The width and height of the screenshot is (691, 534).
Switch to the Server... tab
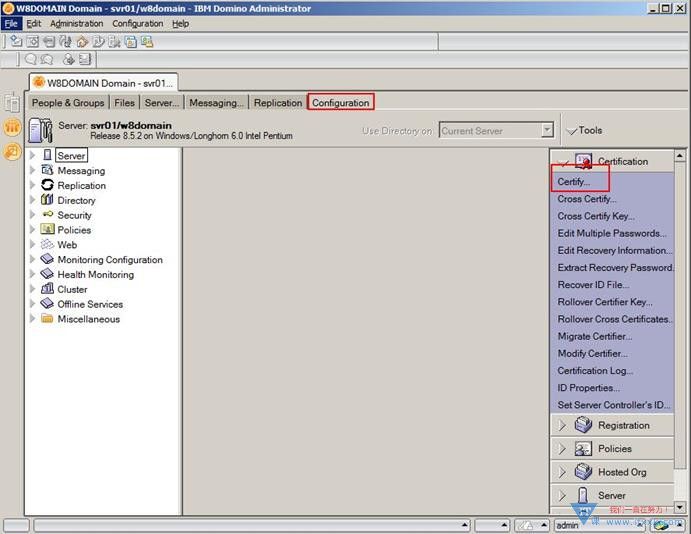(x=161, y=103)
